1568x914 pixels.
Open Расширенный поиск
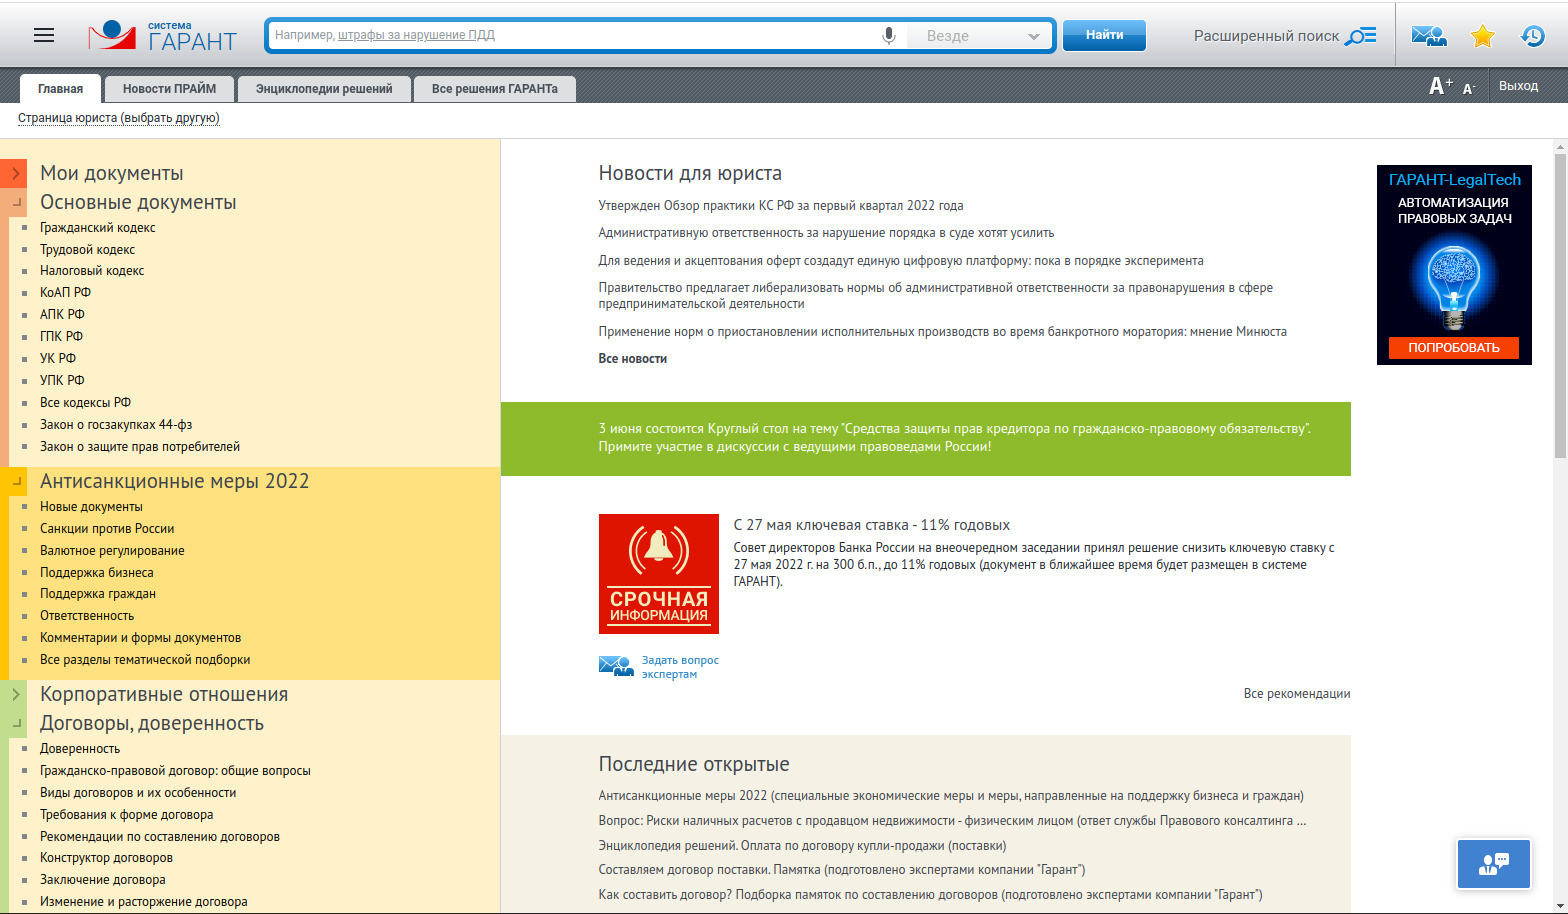(1284, 36)
